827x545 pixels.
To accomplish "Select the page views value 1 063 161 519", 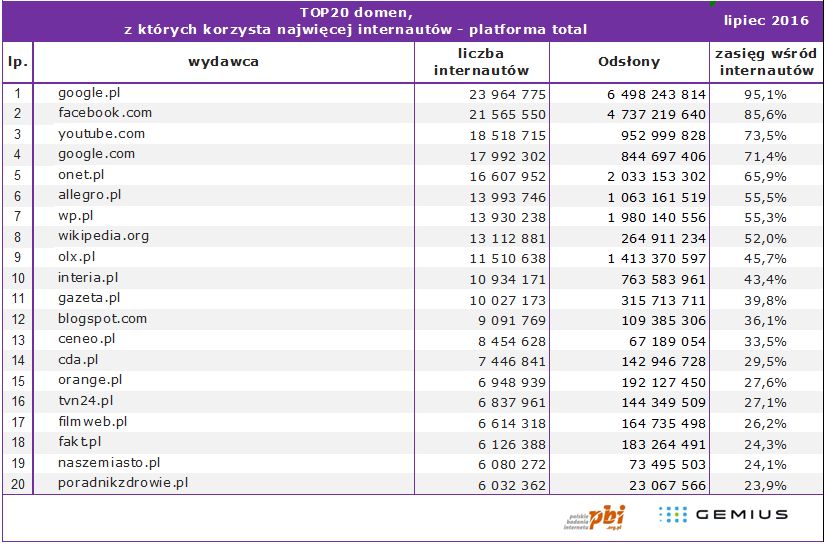I will 656,198.
